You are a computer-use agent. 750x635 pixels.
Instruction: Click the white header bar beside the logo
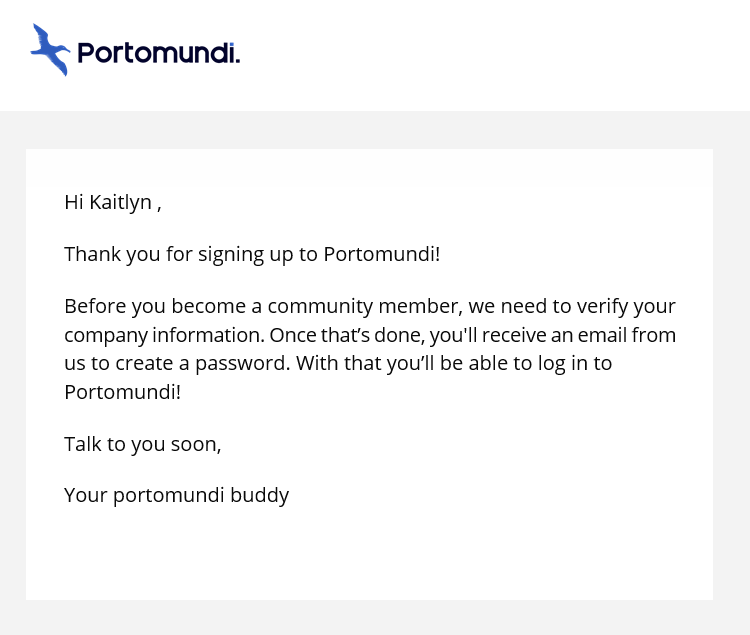[x=493, y=55]
